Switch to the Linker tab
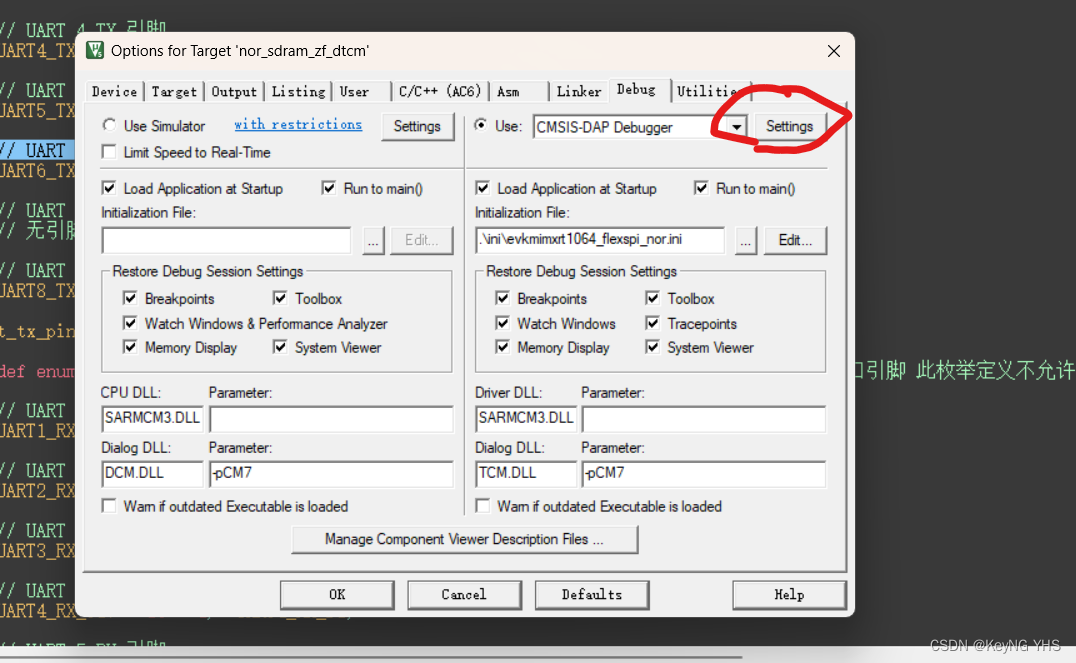This screenshot has width=1076, height=663. (579, 91)
